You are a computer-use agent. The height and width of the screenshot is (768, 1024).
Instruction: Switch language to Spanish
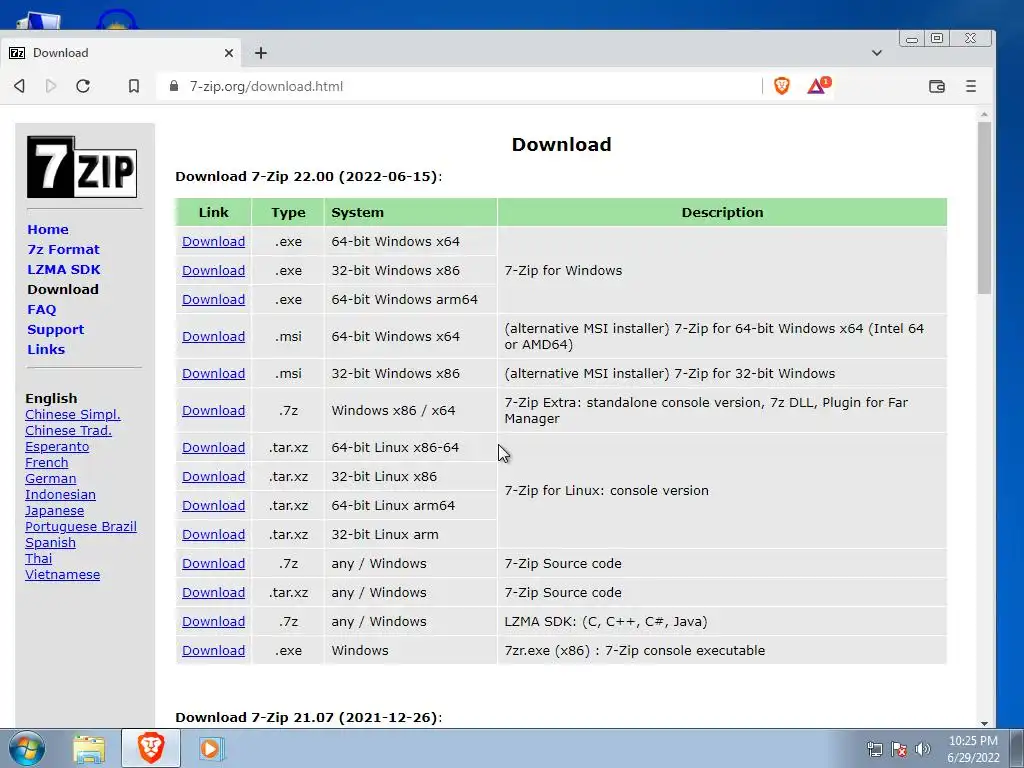click(50, 543)
